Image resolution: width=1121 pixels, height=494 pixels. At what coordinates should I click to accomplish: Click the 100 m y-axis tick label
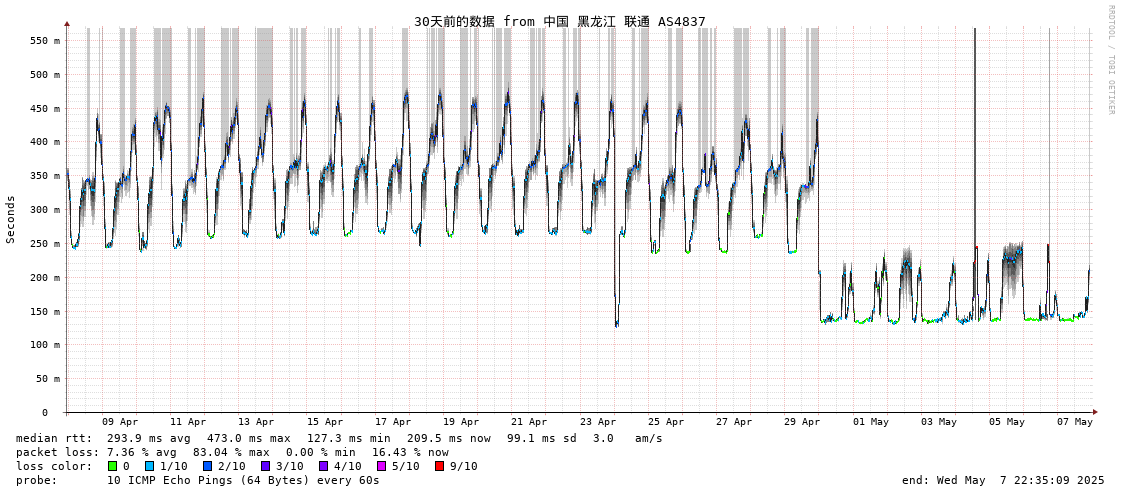(45, 345)
